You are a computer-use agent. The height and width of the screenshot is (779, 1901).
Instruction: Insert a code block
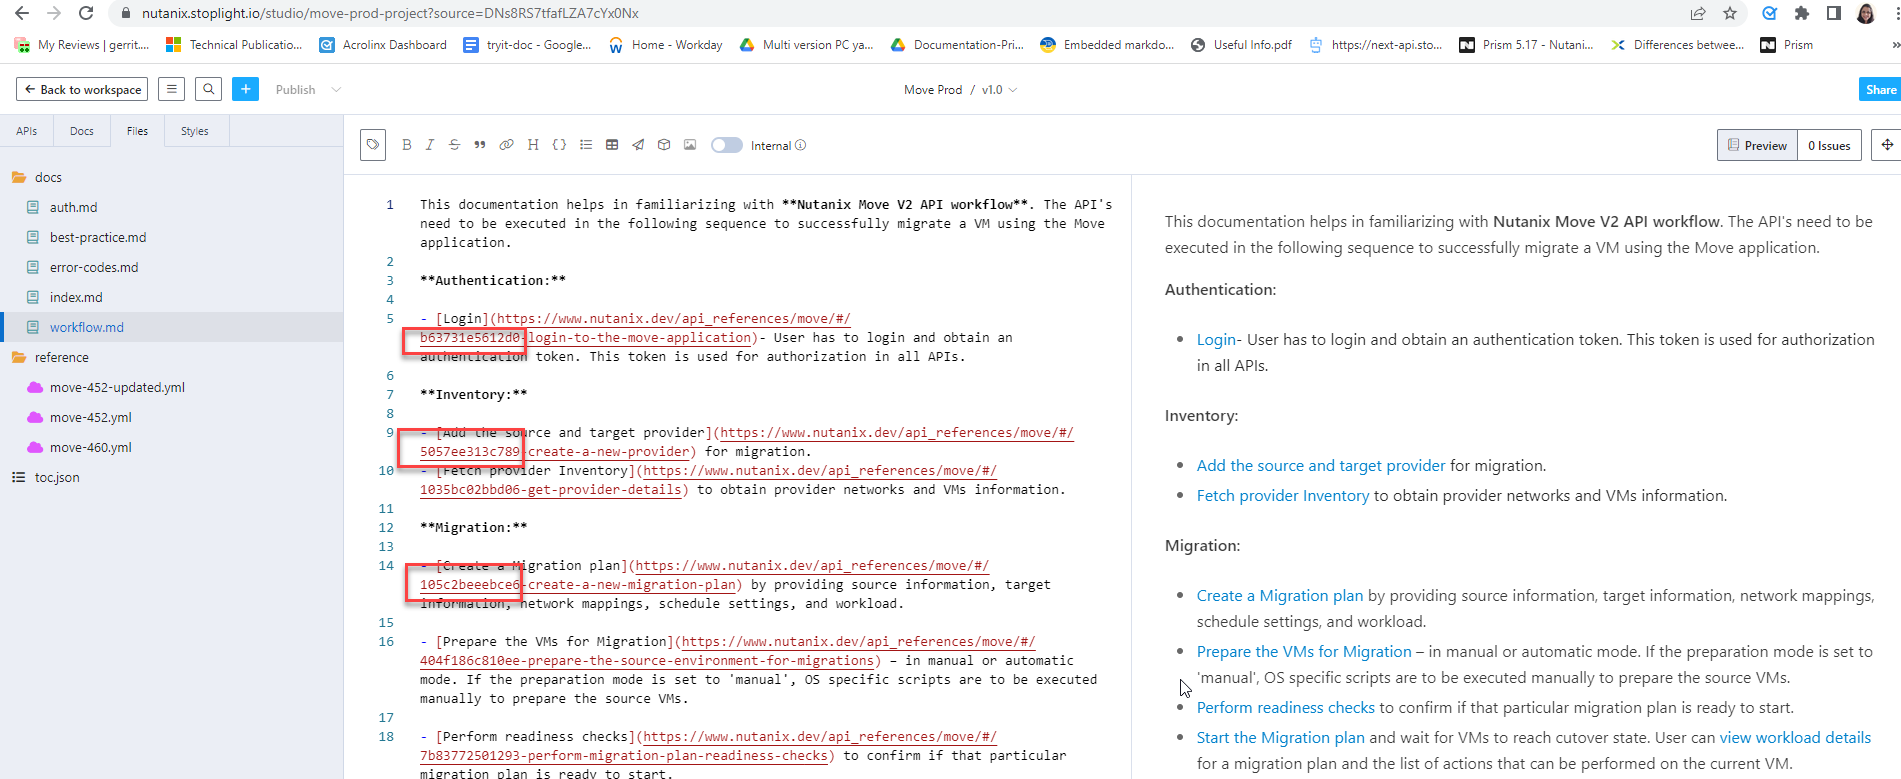(559, 145)
